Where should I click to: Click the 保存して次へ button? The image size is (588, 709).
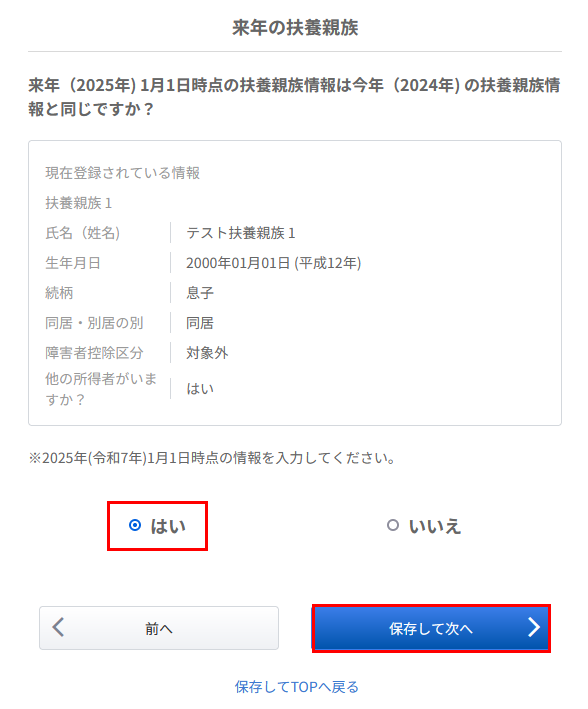431,628
